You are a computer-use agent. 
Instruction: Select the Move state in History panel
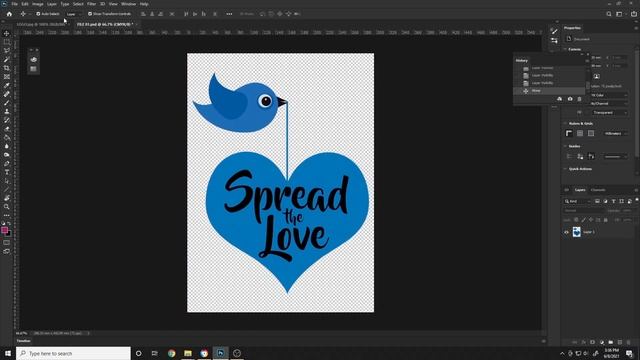coord(549,91)
